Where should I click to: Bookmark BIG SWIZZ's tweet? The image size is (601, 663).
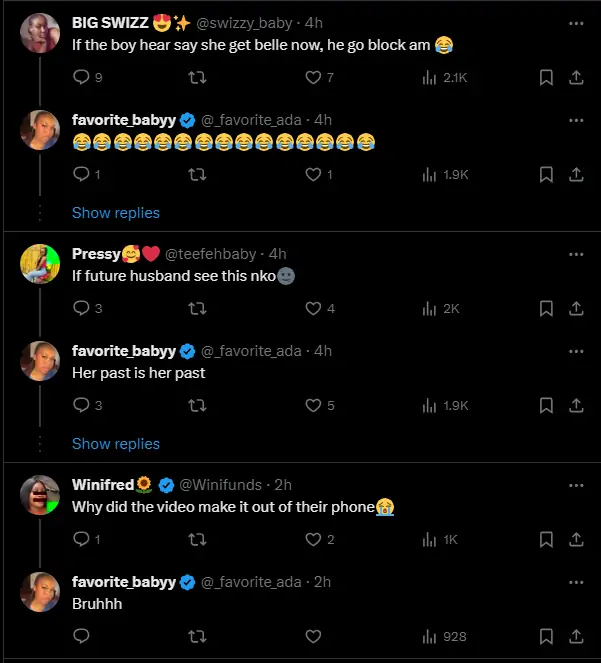tap(546, 77)
